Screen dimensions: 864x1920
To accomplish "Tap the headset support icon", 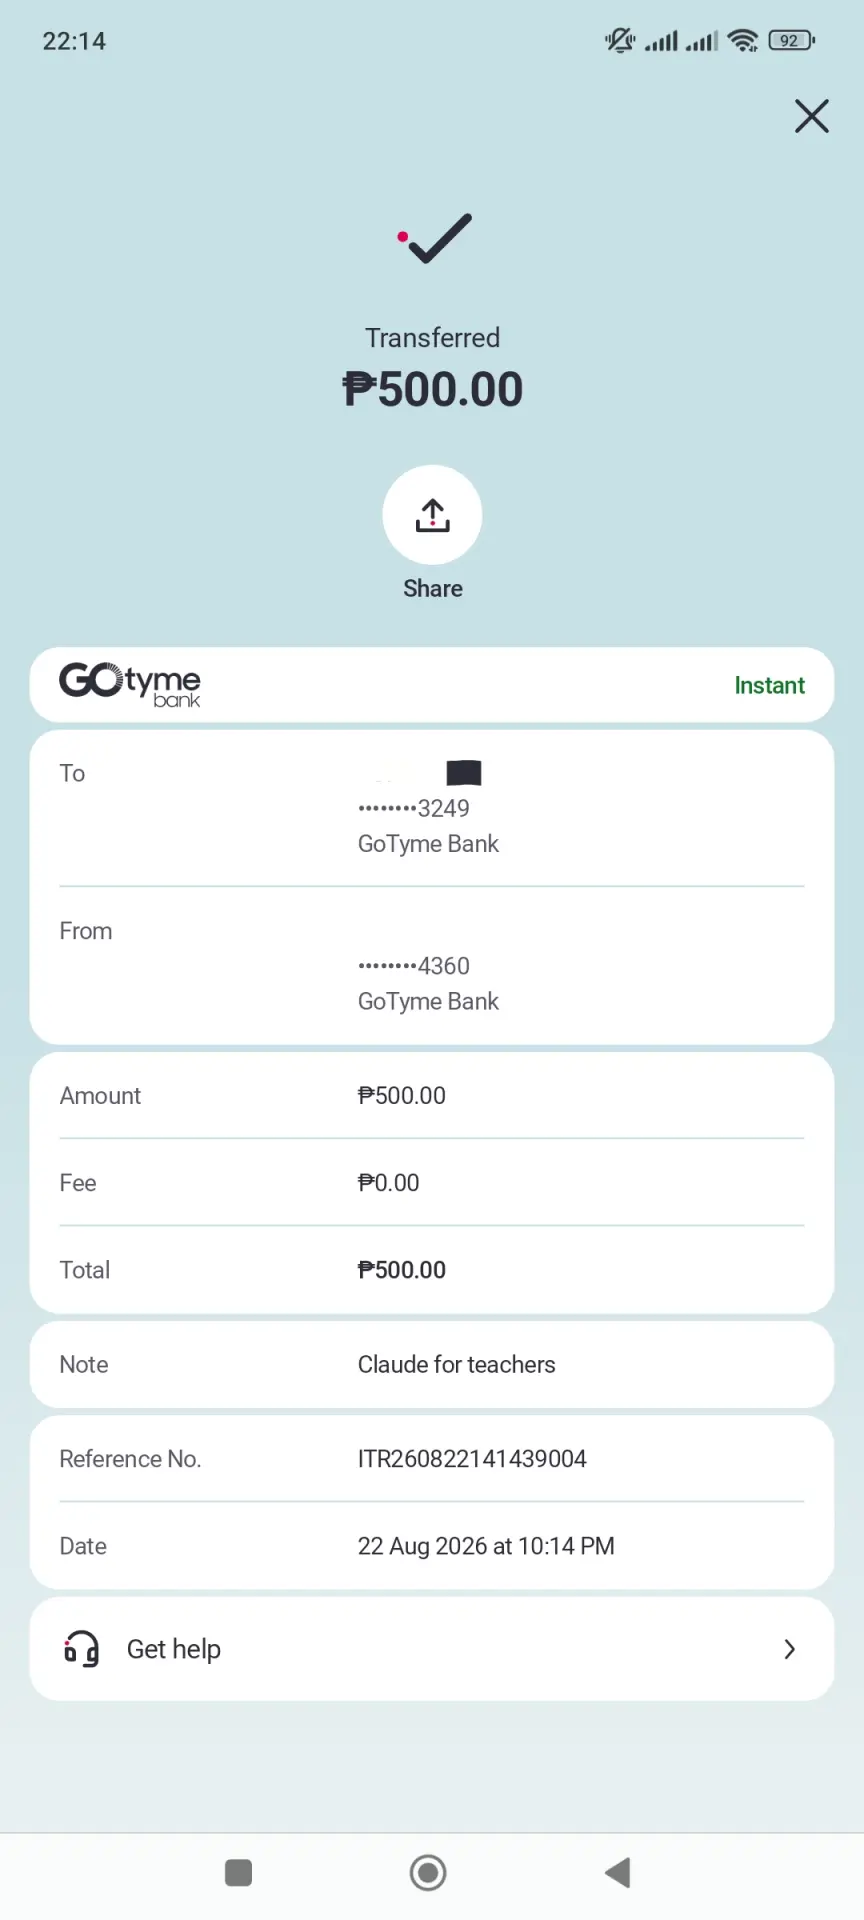I will click(81, 1648).
